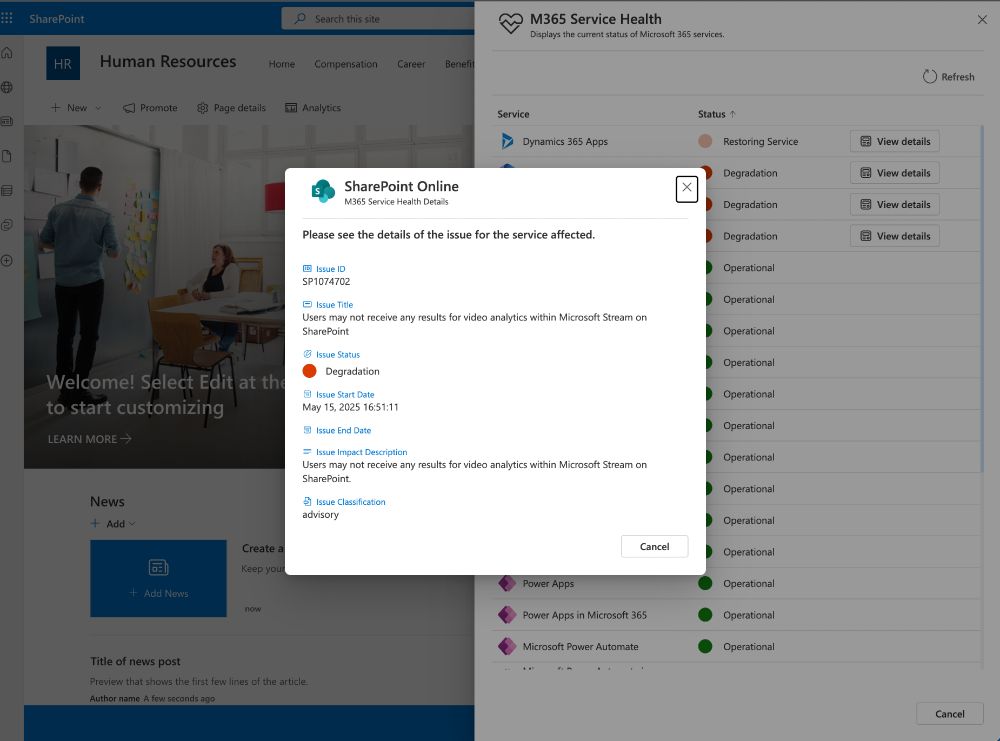Open the Compensation navigation tab
Screen dimensions: 1000x741
(346, 64)
